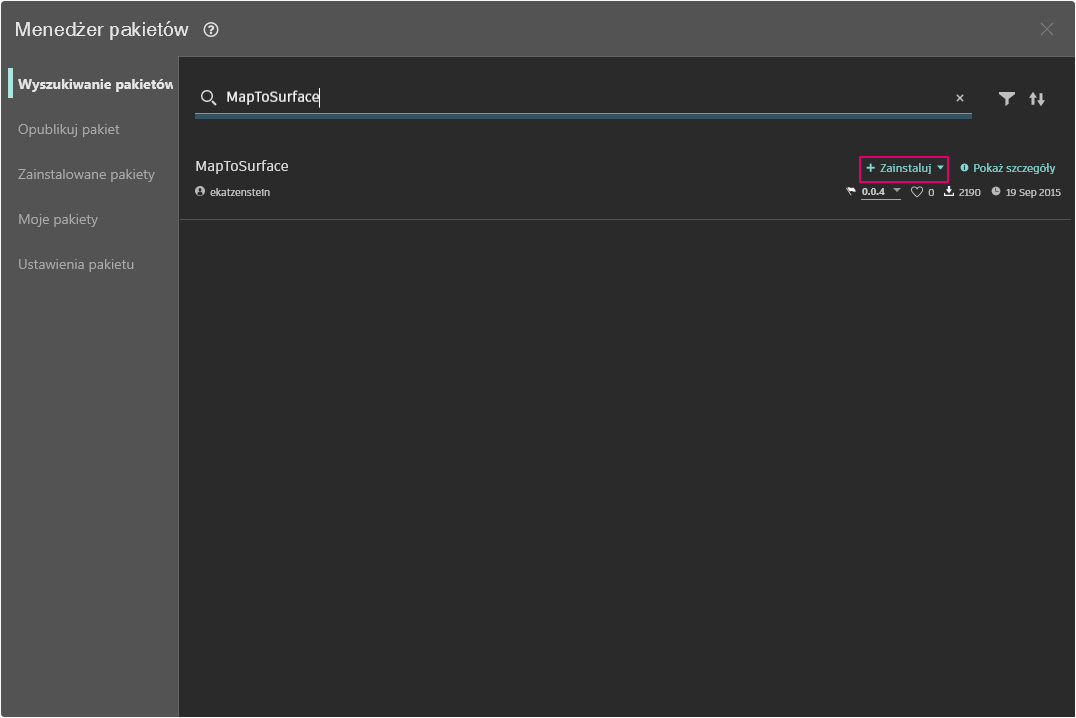Expand the Zainstaluj dropdown arrow
The width and height of the screenshot is (1076, 718).
940,167
